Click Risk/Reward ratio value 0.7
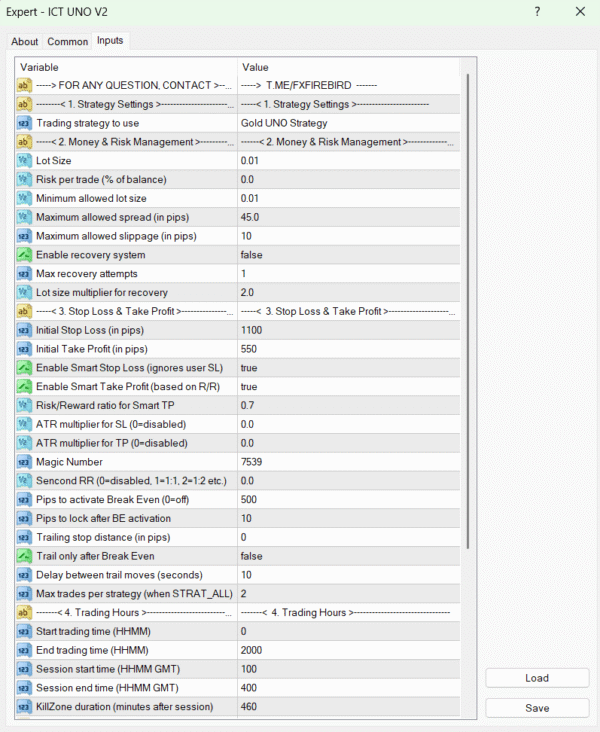This screenshot has width=600, height=732. tap(247, 405)
